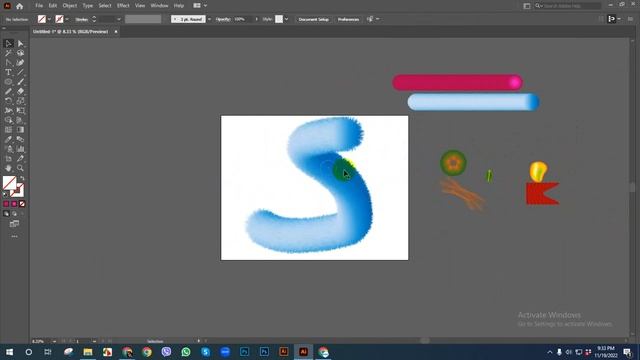The image size is (640, 360).
Task: Select the Shape Builder tool
Action: point(9,120)
